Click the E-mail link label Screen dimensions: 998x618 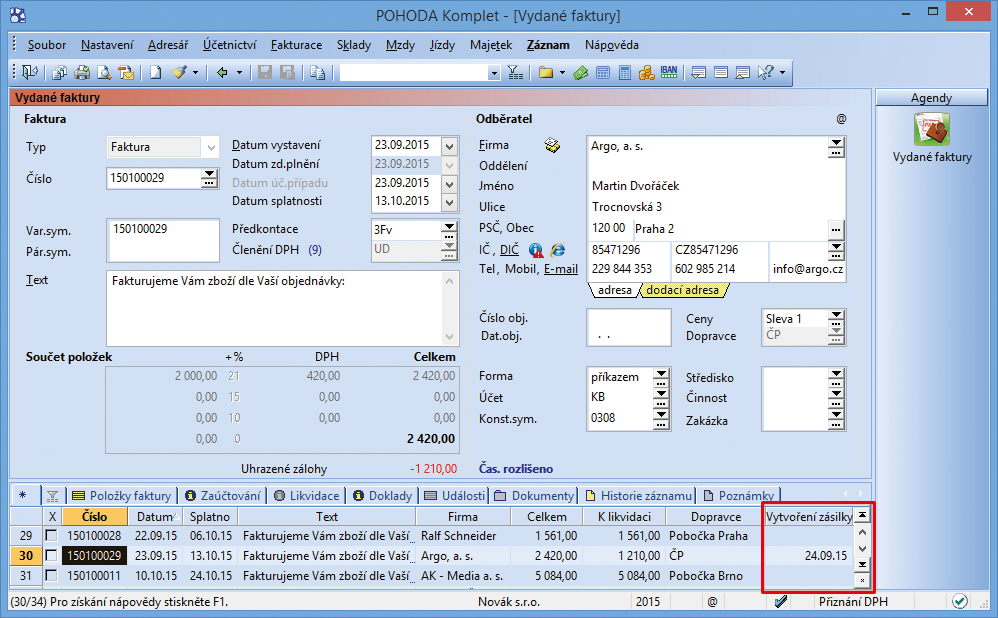click(561, 269)
